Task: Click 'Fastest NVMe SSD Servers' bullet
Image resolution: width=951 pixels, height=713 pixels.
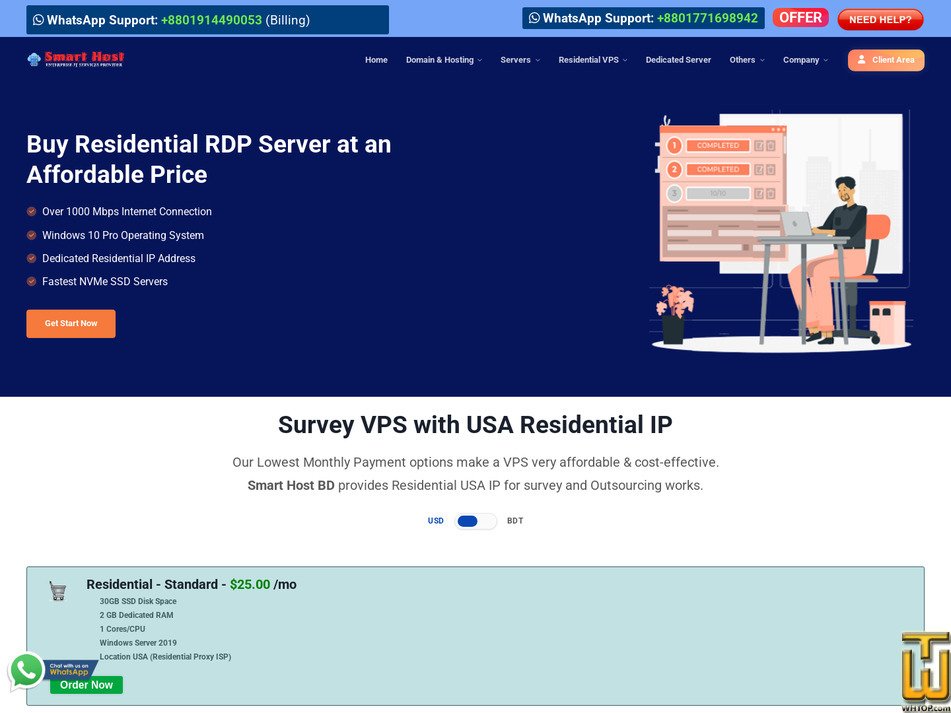Action: pos(105,281)
